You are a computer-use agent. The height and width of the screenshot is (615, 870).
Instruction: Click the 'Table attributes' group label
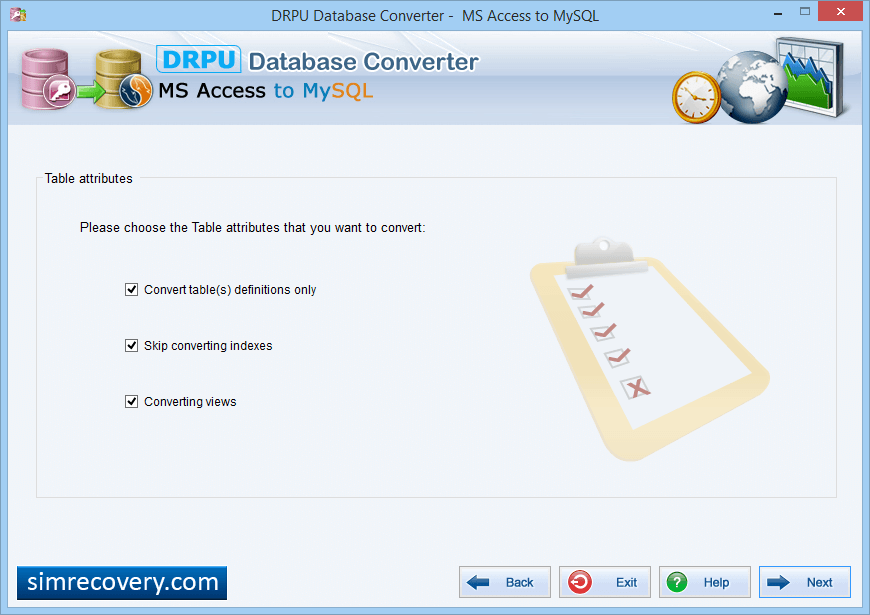(89, 179)
